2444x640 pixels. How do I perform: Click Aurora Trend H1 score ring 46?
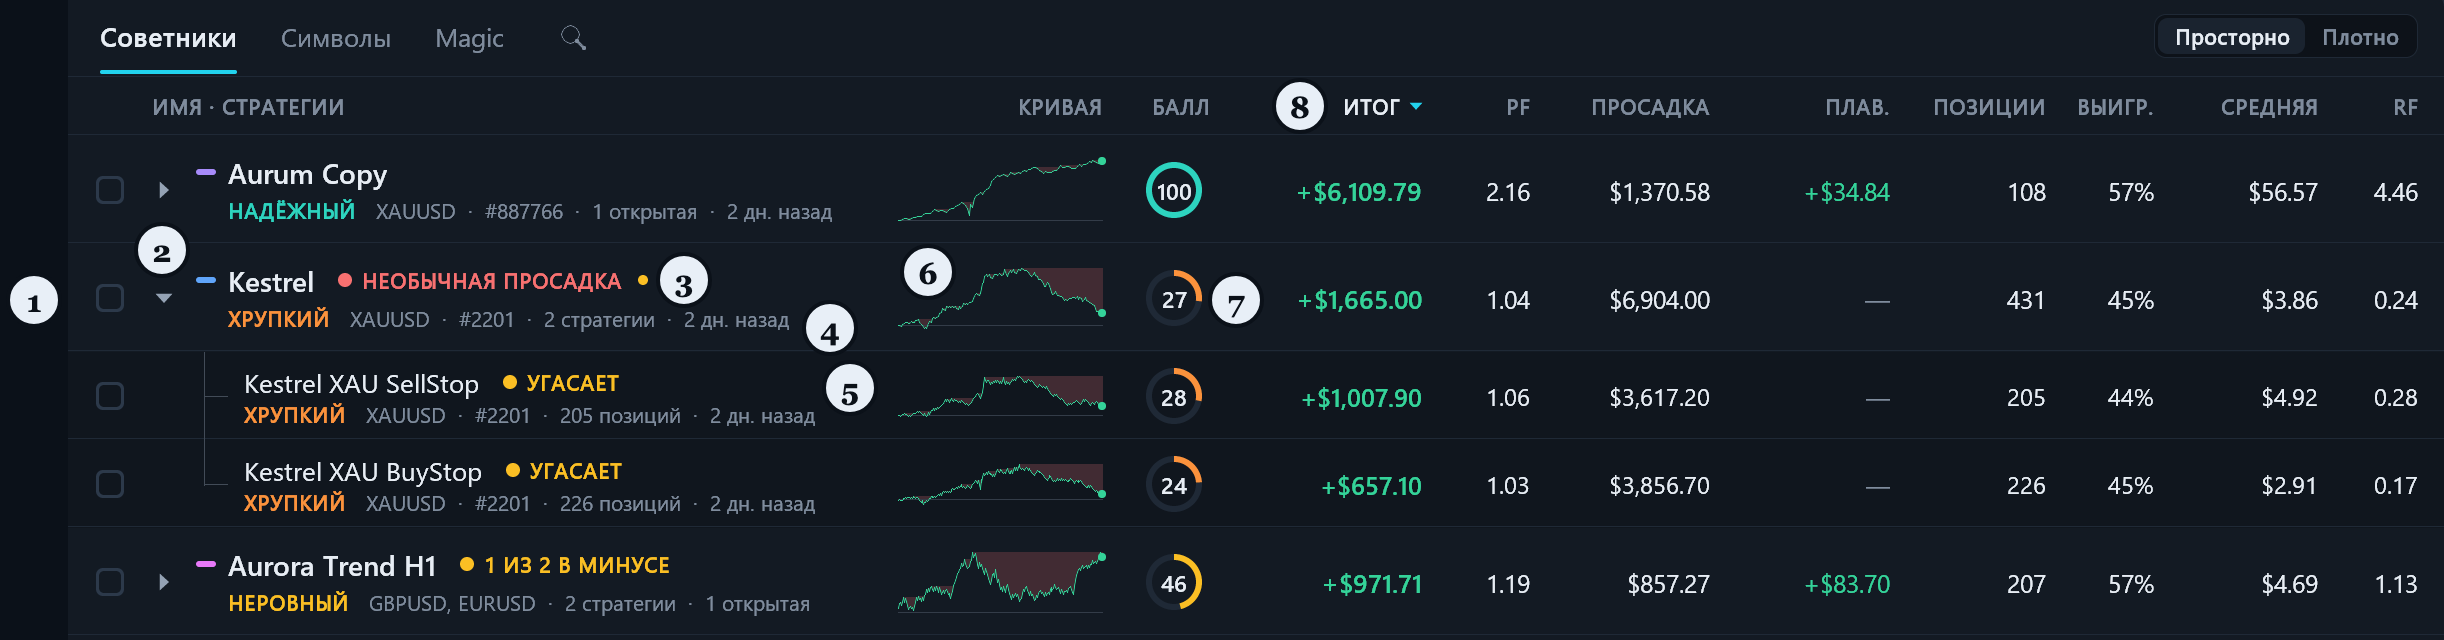[x=1174, y=583]
